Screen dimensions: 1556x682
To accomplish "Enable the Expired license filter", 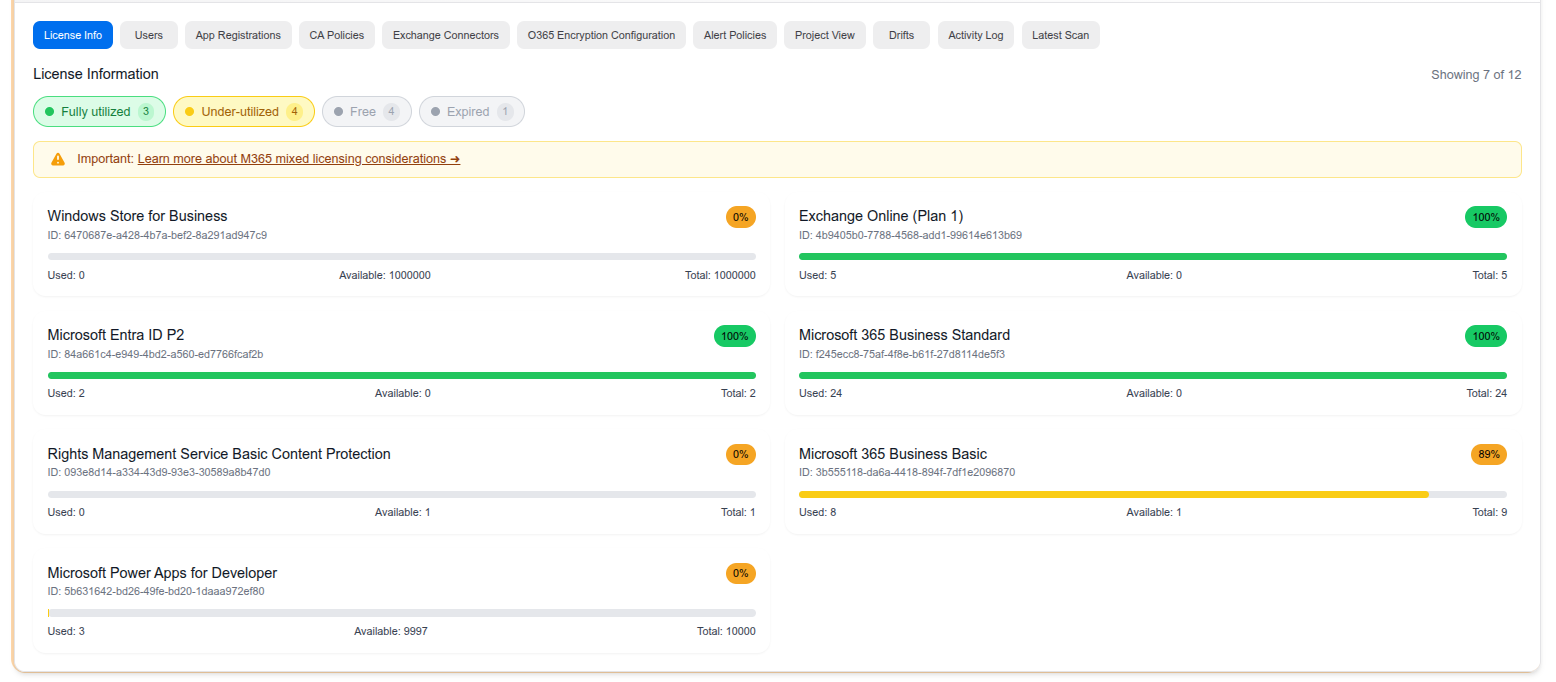I will pyautogui.click(x=471, y=112).
